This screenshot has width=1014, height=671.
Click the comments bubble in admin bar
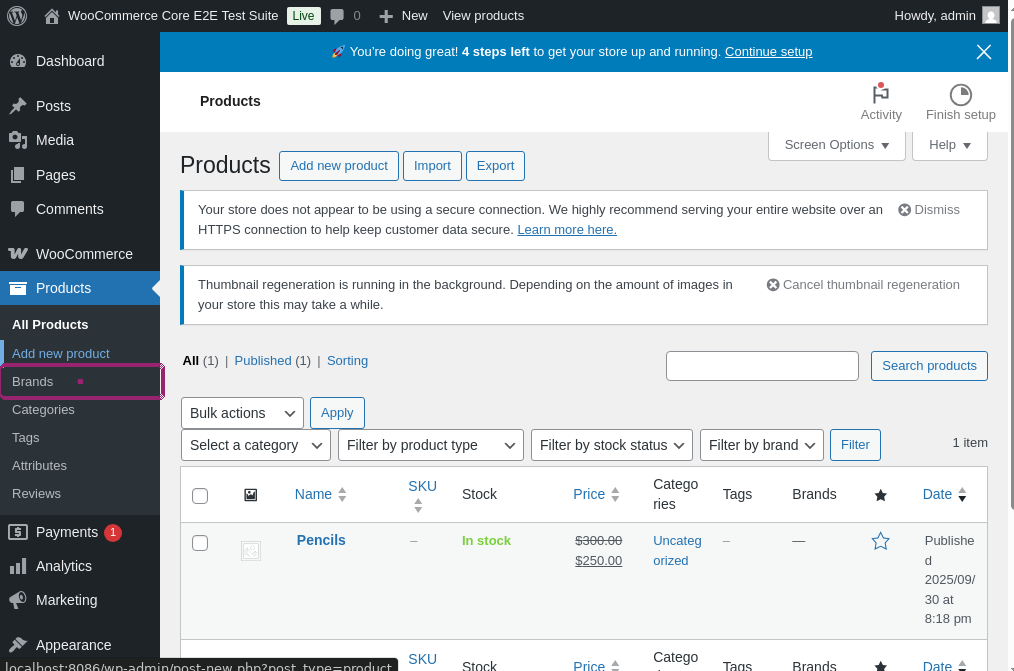338,16
